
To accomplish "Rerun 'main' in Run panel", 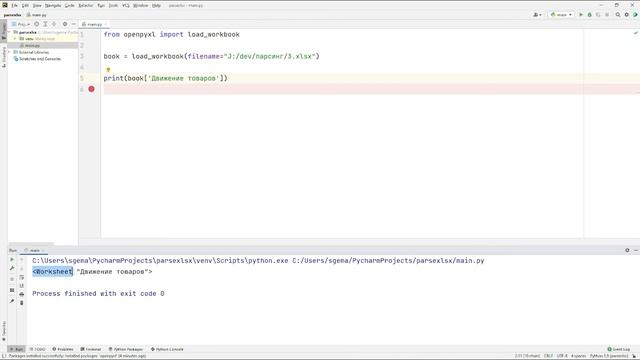I will (x=12, y=260).
